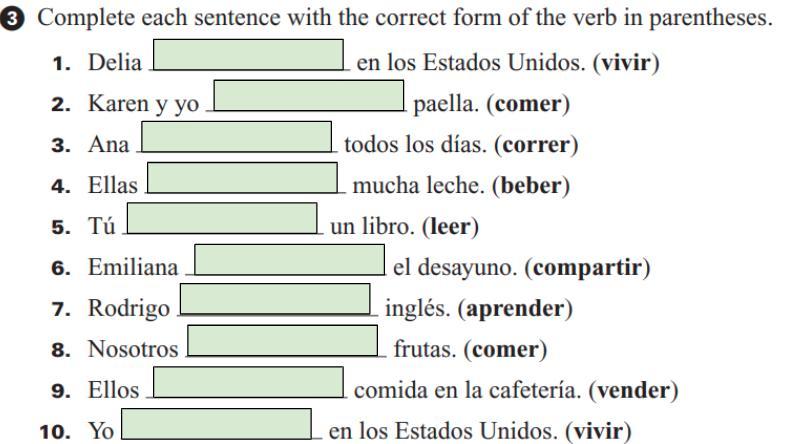The width and height of the screenshot is (796, 444).
Task: Click the blank after Karen y yo
Action: pyautogui.click(x=309, y=95)
